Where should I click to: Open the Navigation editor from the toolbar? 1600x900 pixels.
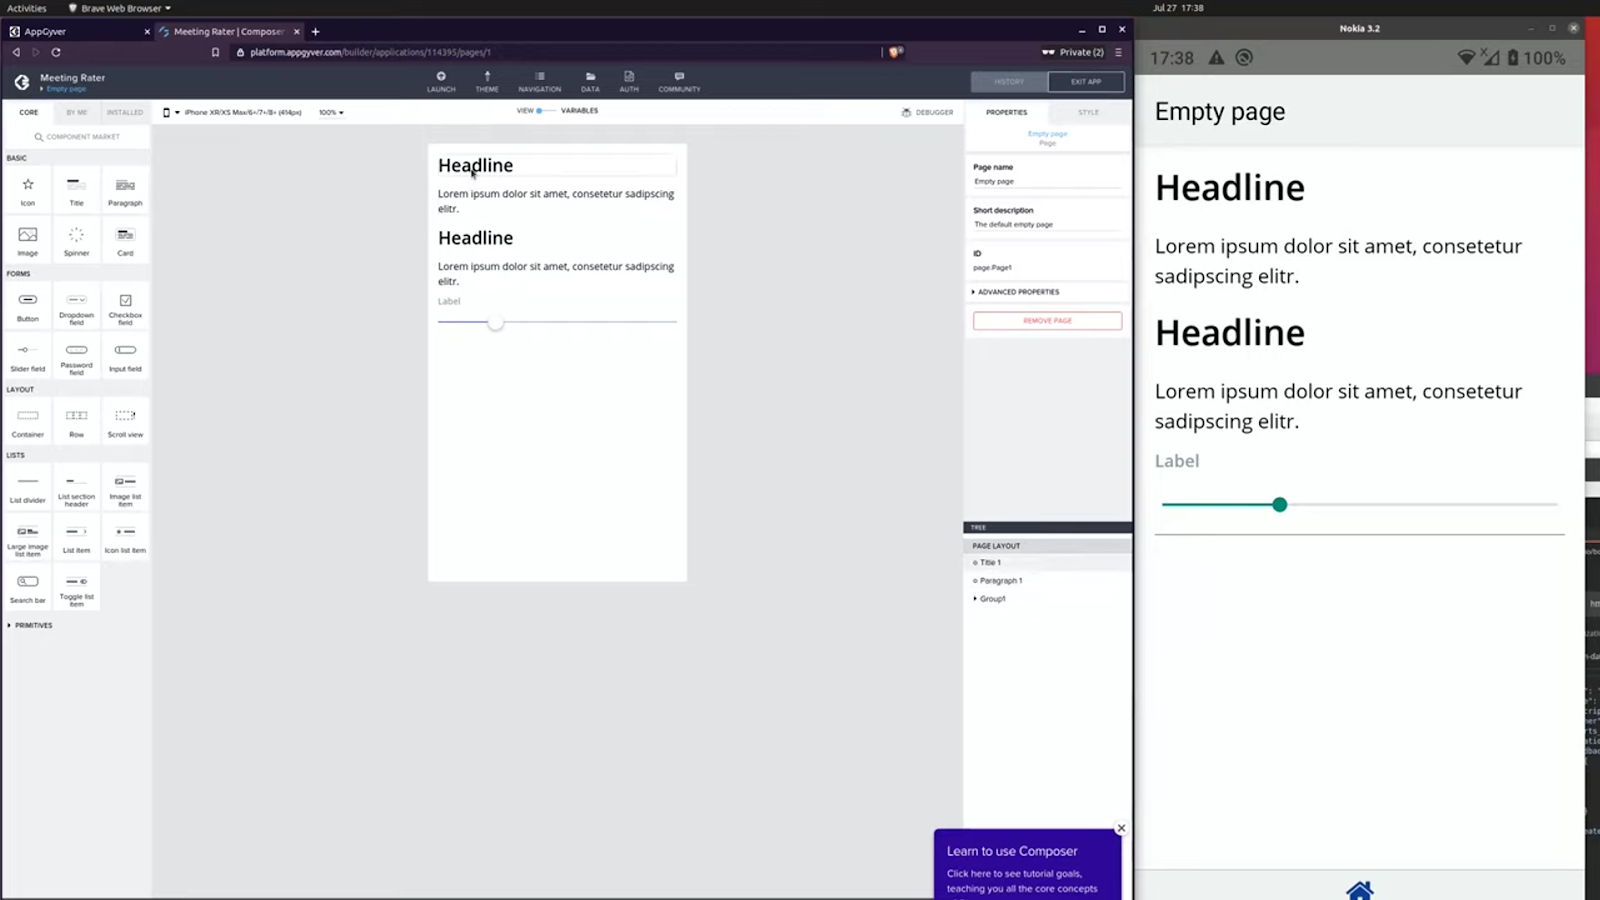point(539,81)
